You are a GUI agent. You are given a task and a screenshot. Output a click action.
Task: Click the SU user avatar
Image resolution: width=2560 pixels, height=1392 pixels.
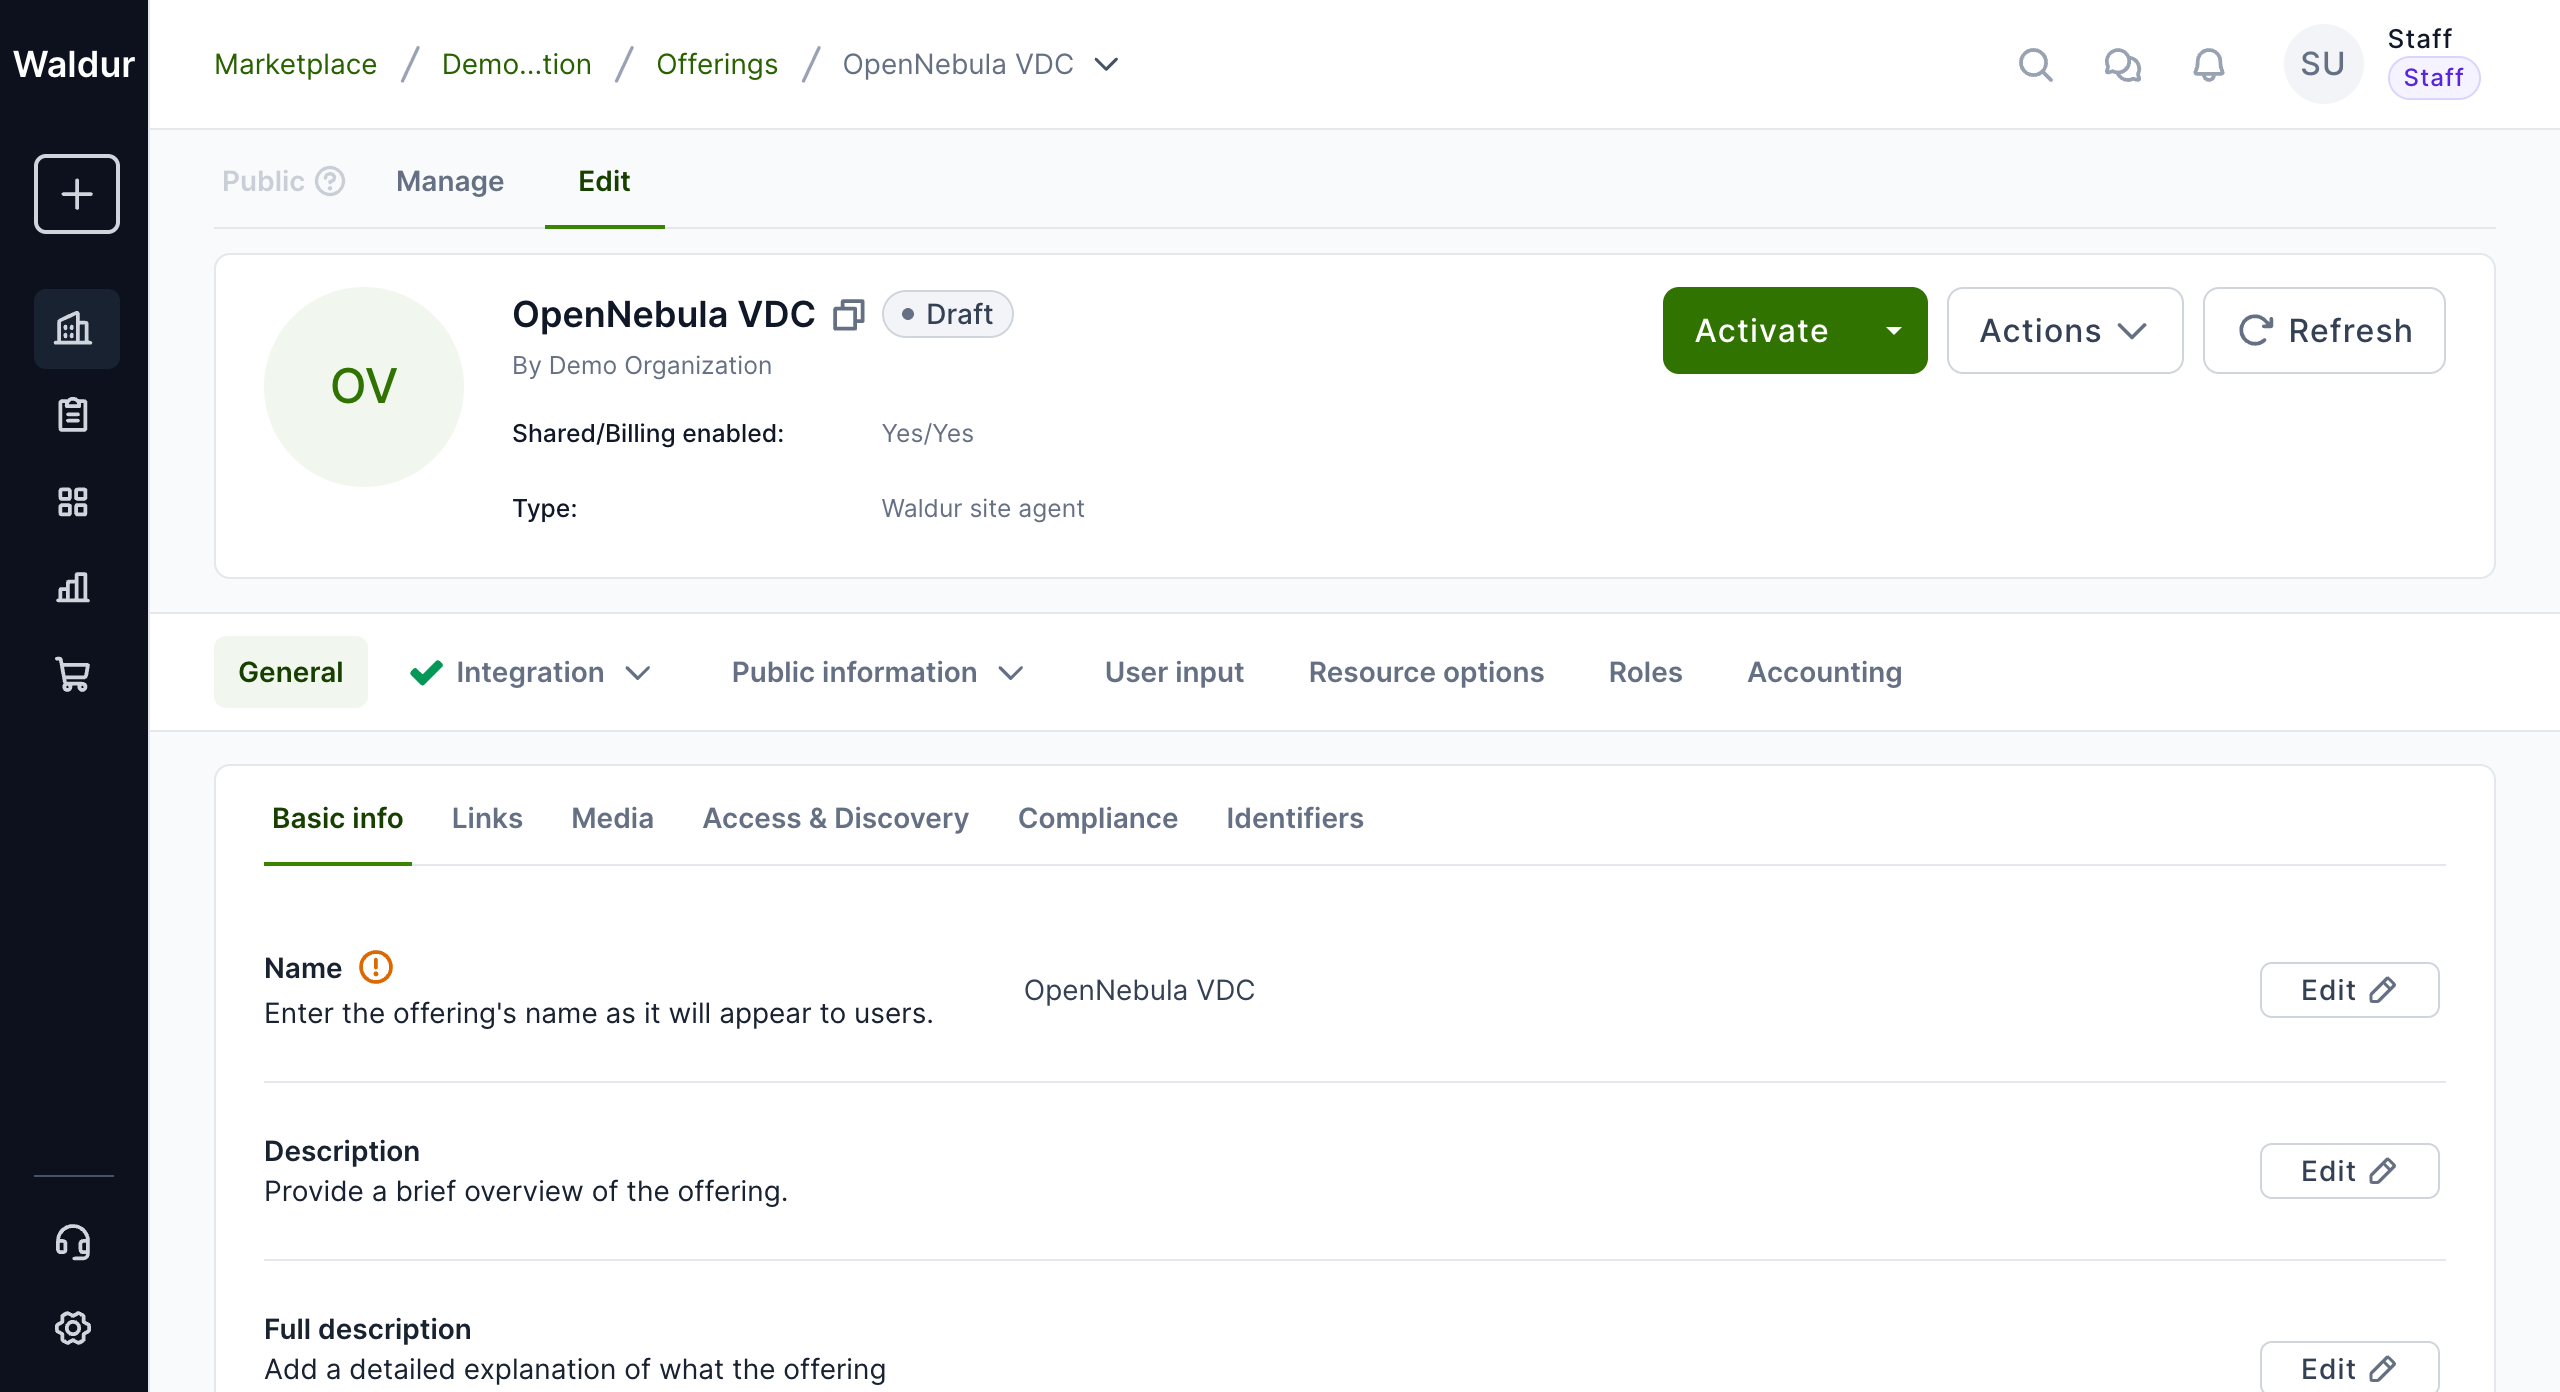coord(2321,65)
